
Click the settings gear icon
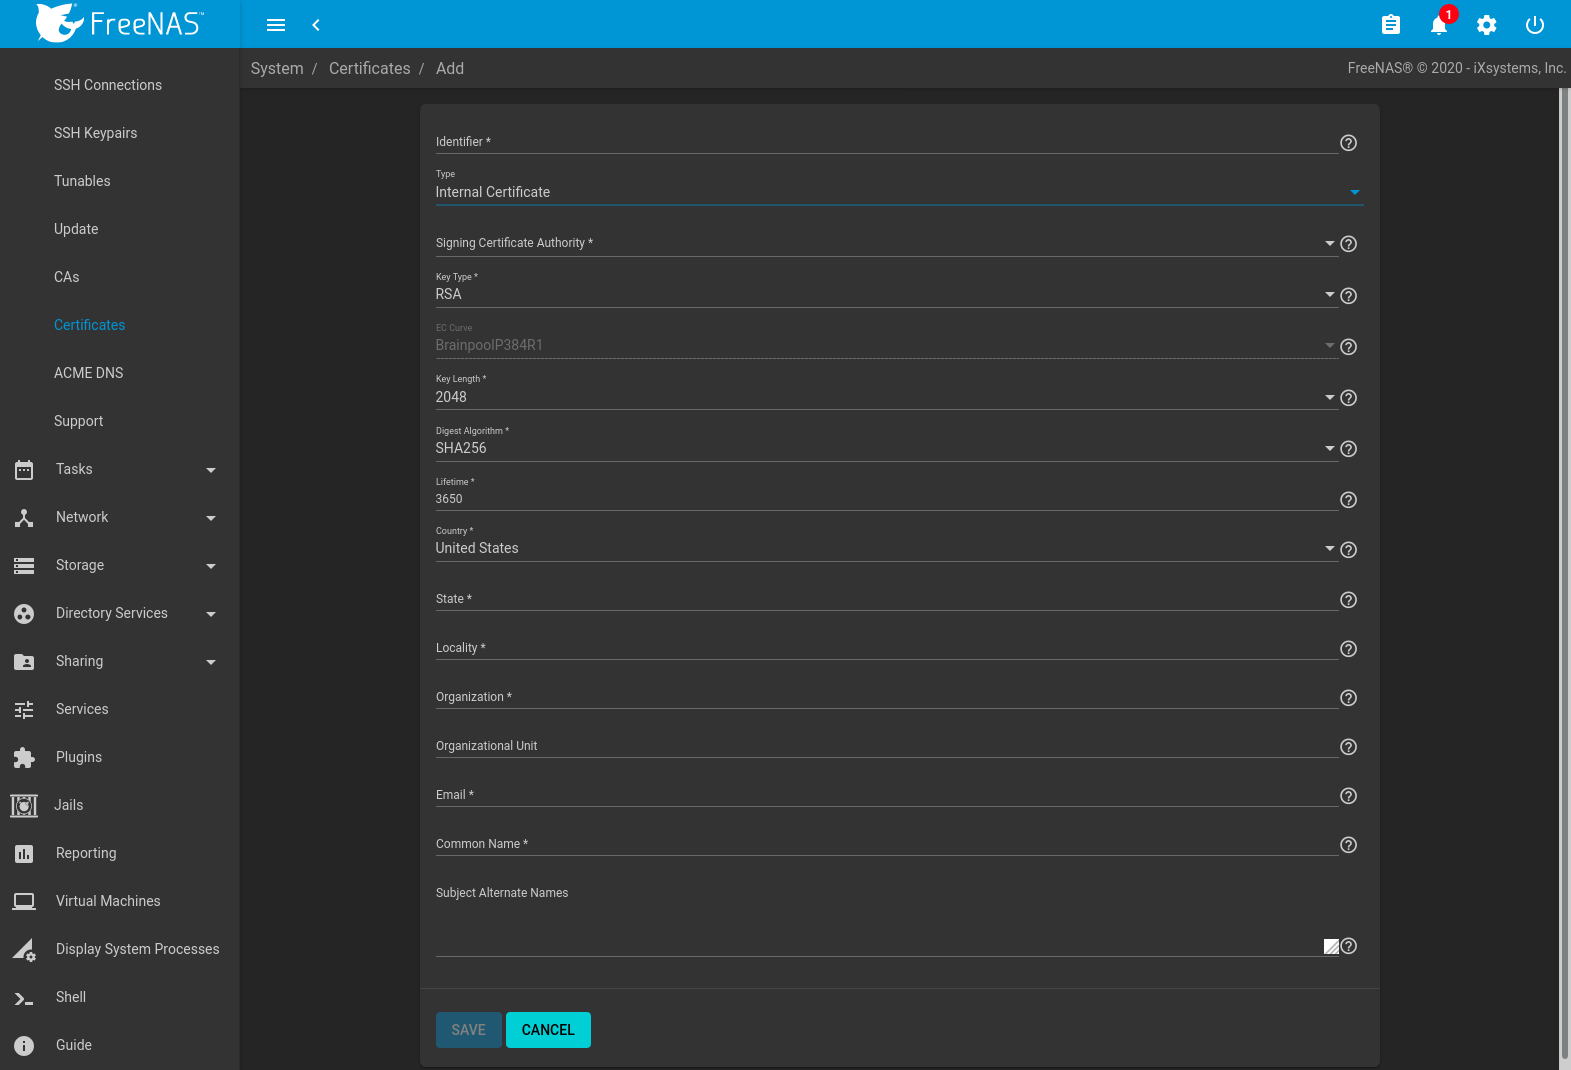click(1486, 25)
